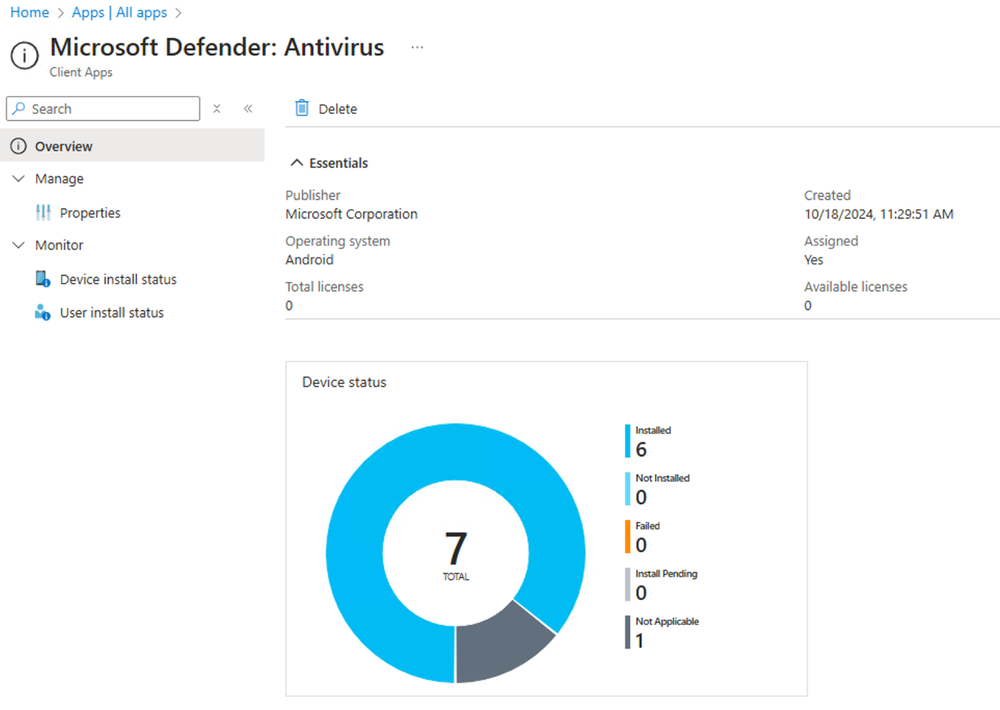1000x710 pixels.
Task: Collapse the Essentials section
Action: [296, 162]
